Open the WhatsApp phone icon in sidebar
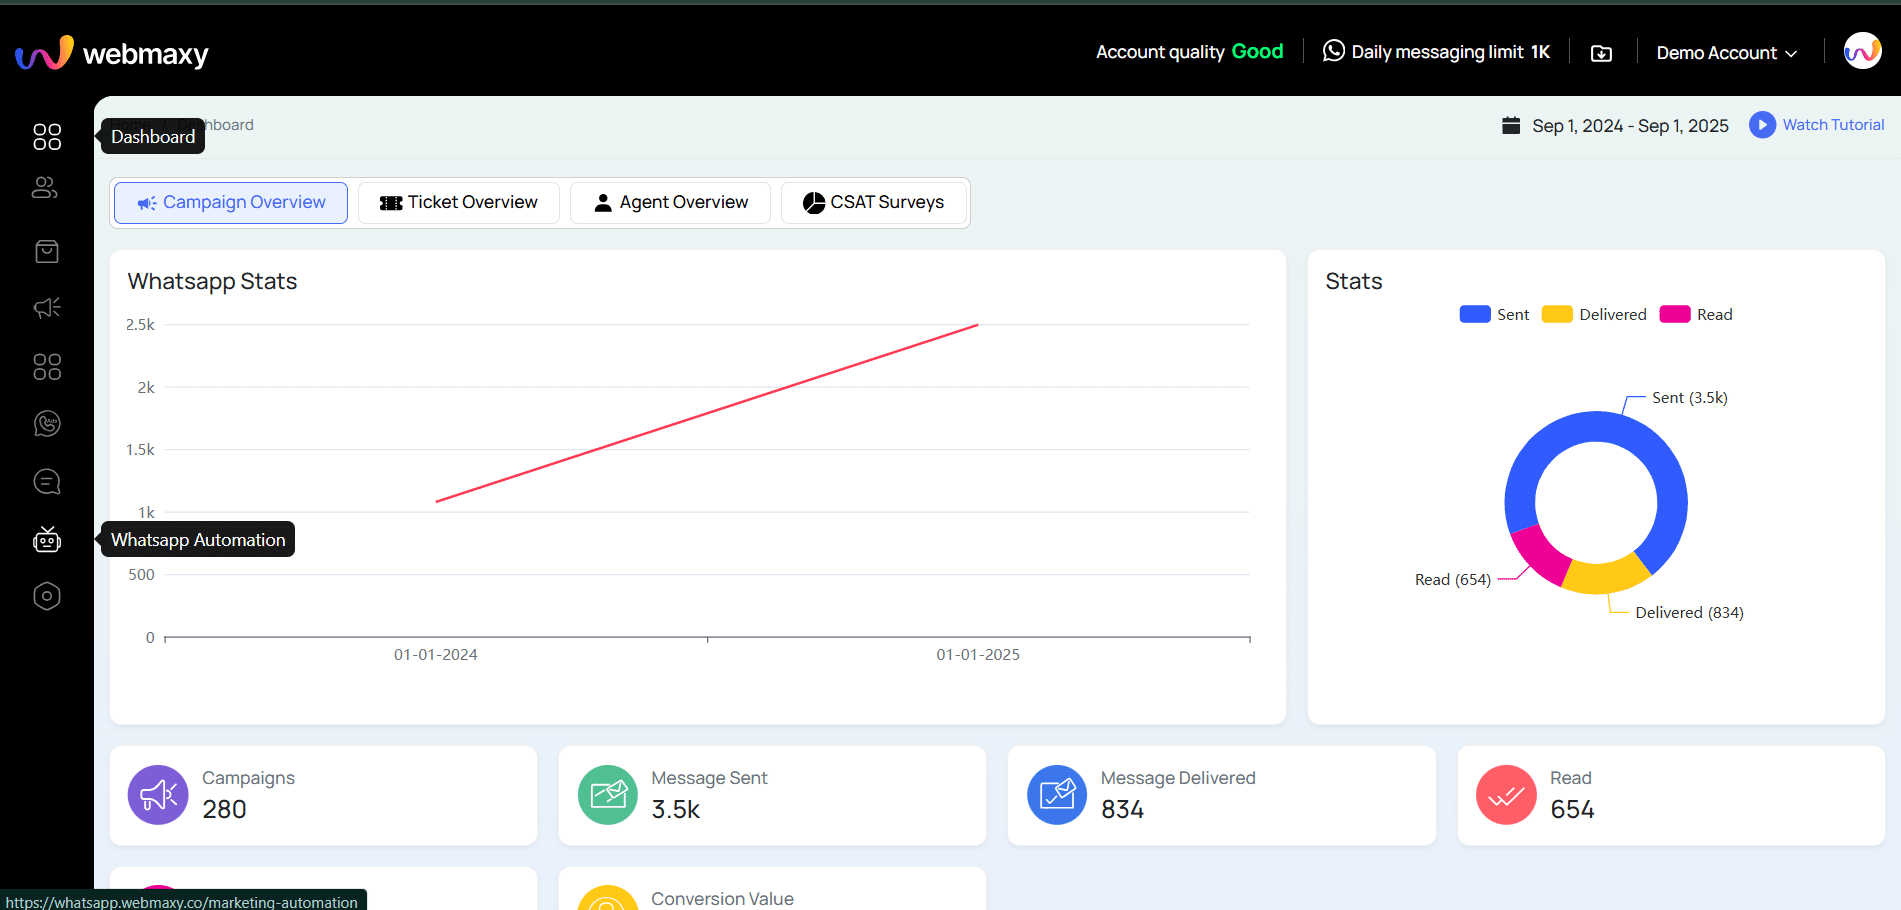Image resolution: width=1901 pixels, height=910 pixels. 47,424
